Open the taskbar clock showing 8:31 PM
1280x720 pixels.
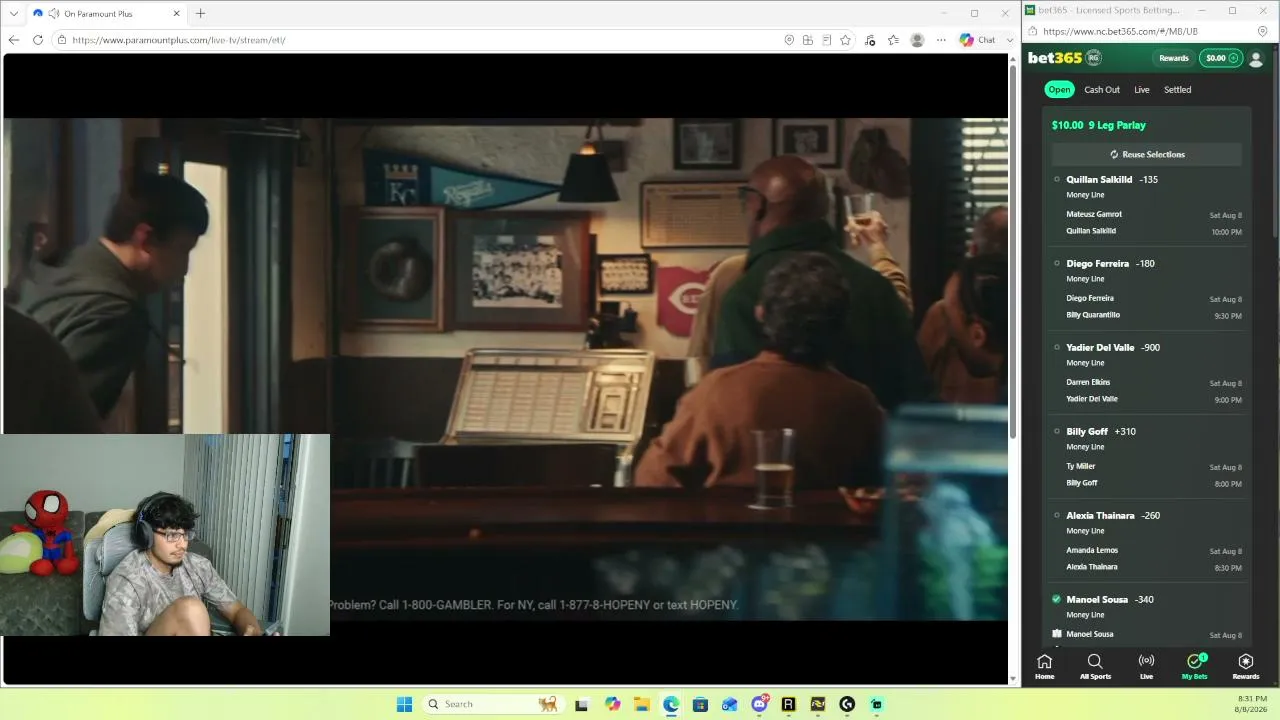[x=1251, y=704]
